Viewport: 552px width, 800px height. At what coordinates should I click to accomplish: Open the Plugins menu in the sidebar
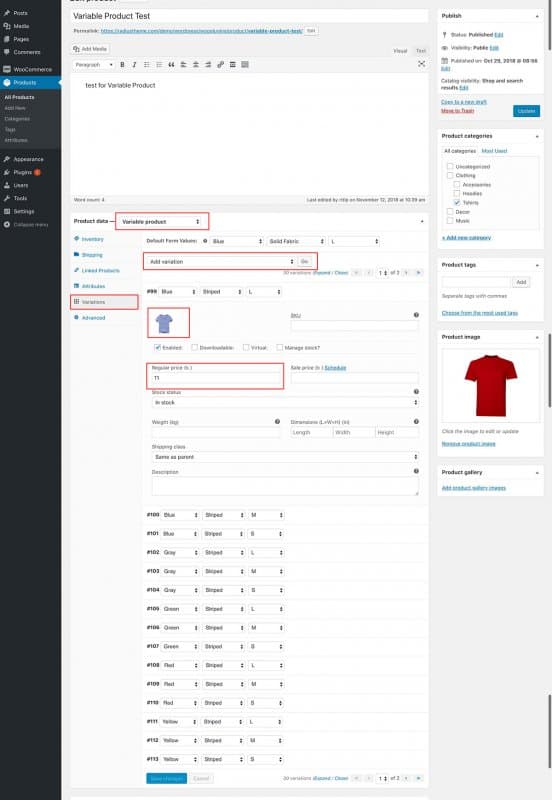tap(23, 172)
